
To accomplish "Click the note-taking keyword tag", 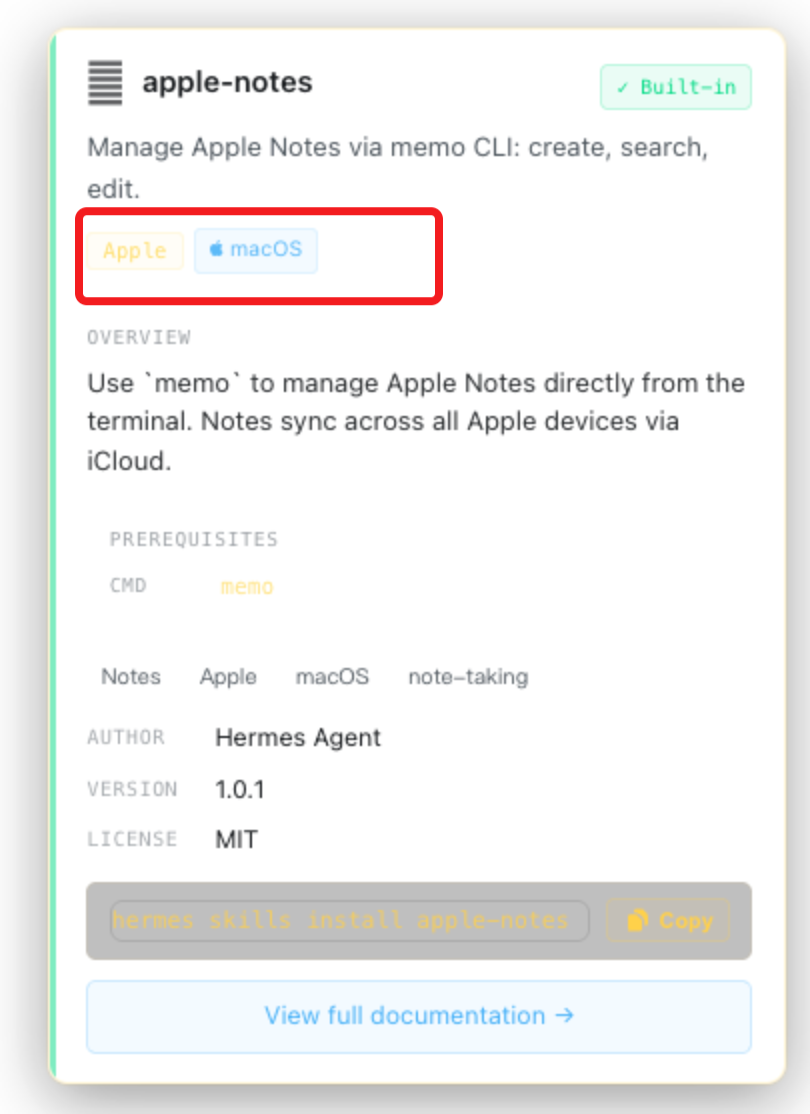I will [x=468, y=676].
